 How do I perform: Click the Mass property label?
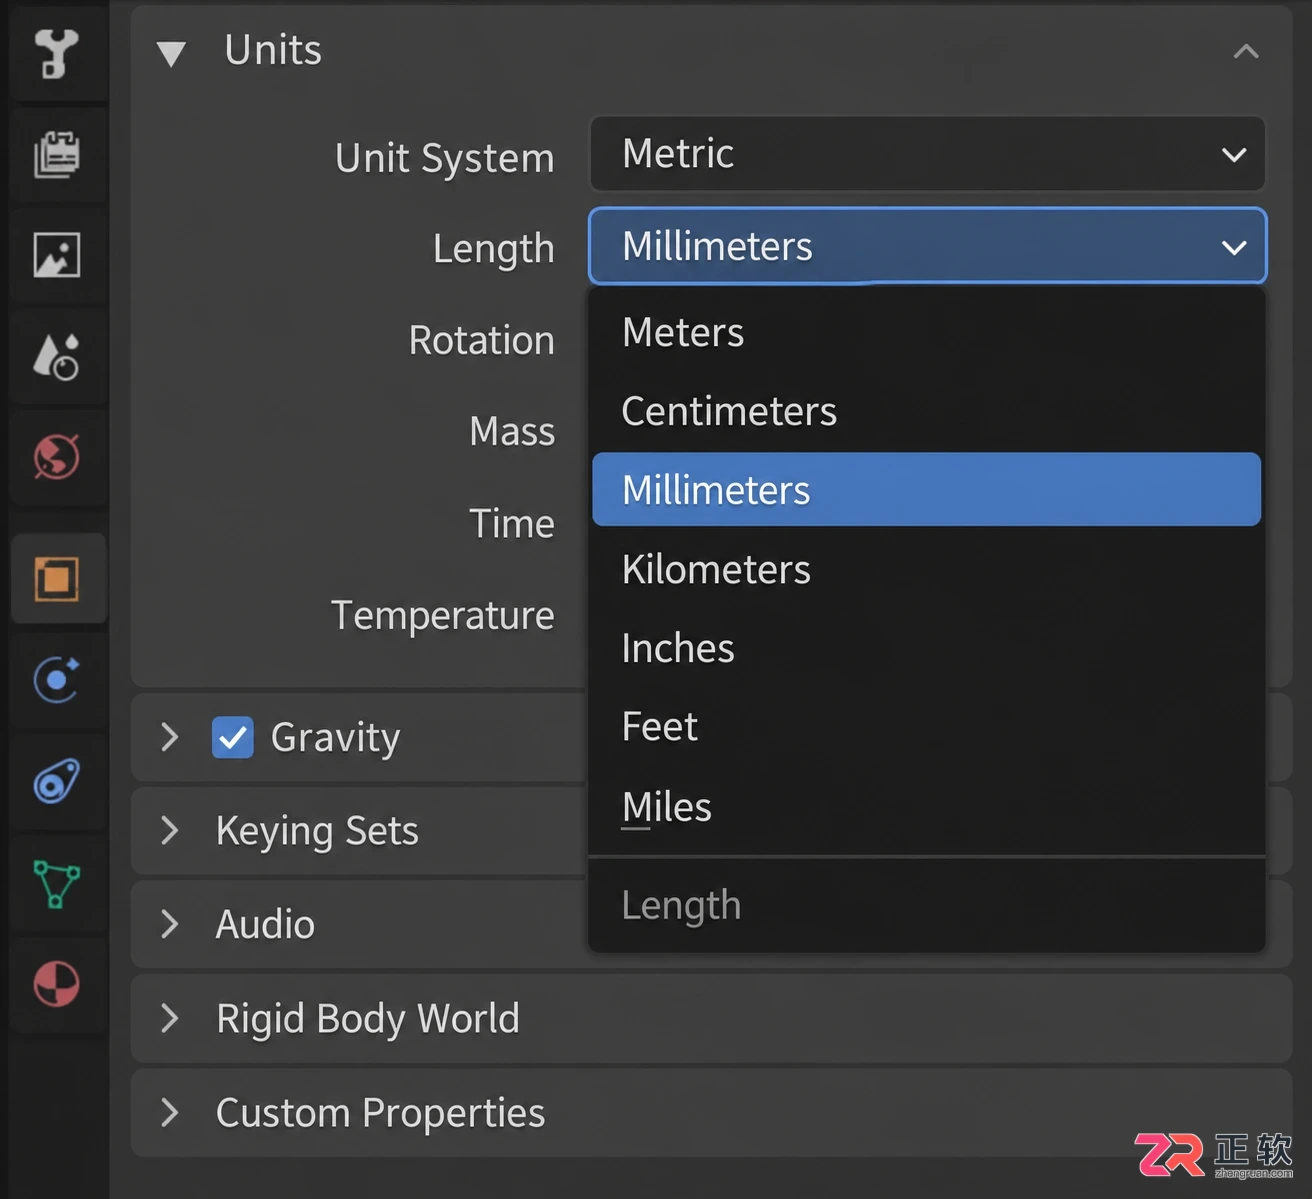pyautogui.click(x=512, y=432)
